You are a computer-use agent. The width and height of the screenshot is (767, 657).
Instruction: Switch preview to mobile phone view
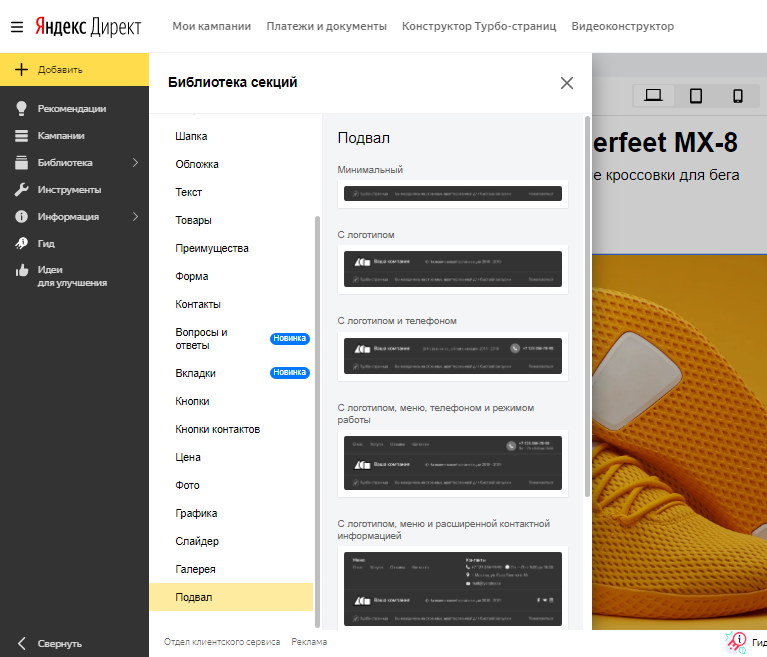738,95
